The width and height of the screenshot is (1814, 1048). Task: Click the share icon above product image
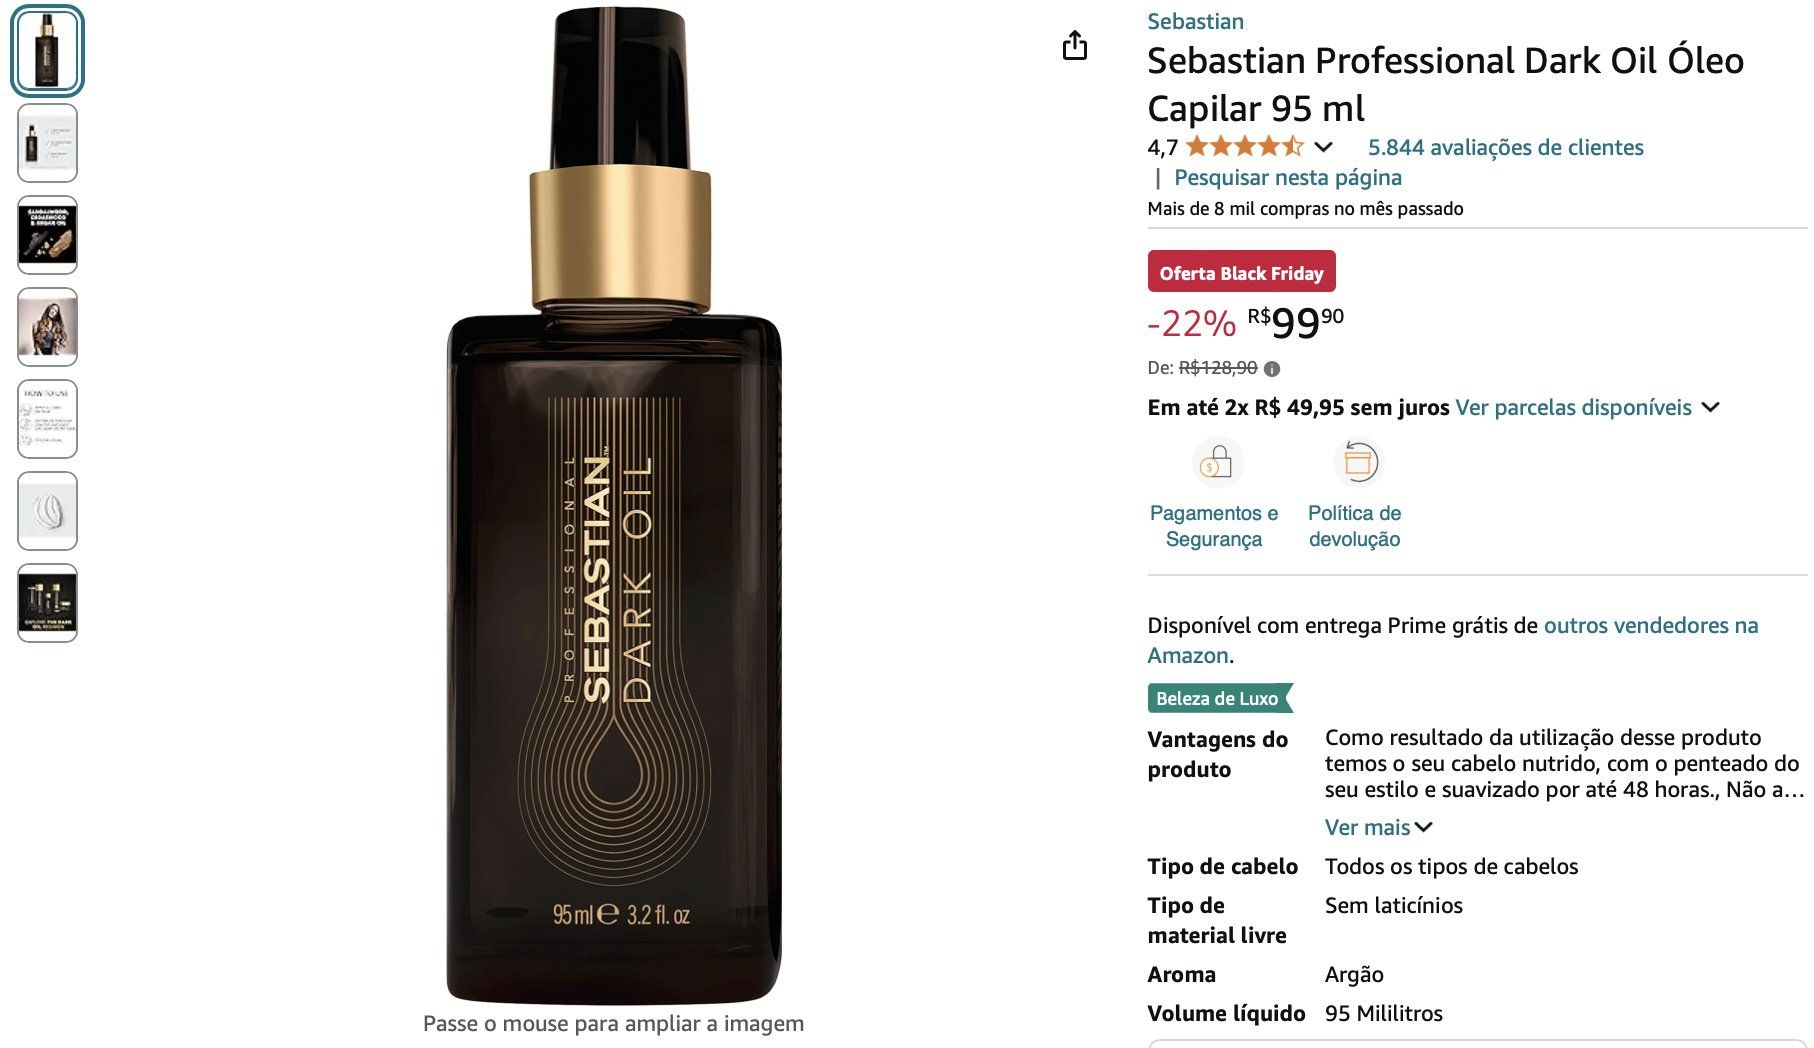tap(1075, 45)
